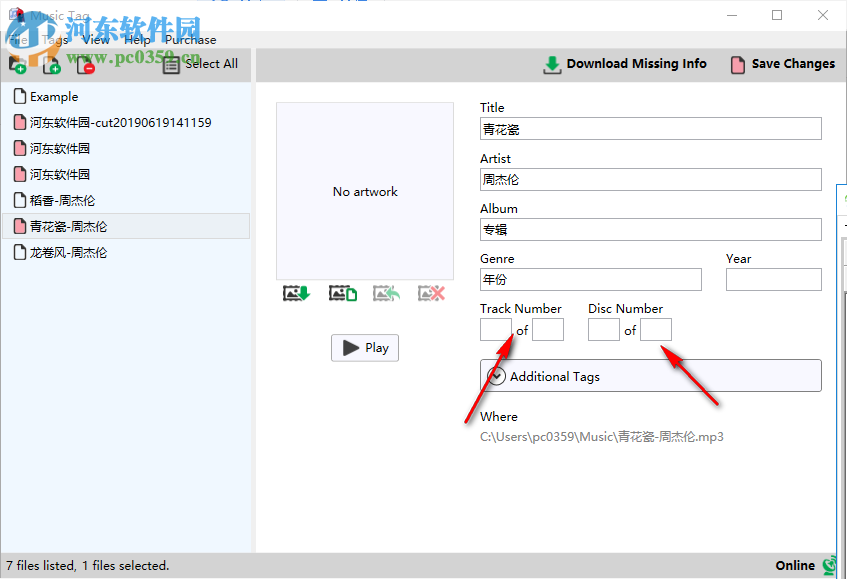Open the View menu
Screen dimensions: 847x579
click(x=96, y=40)
